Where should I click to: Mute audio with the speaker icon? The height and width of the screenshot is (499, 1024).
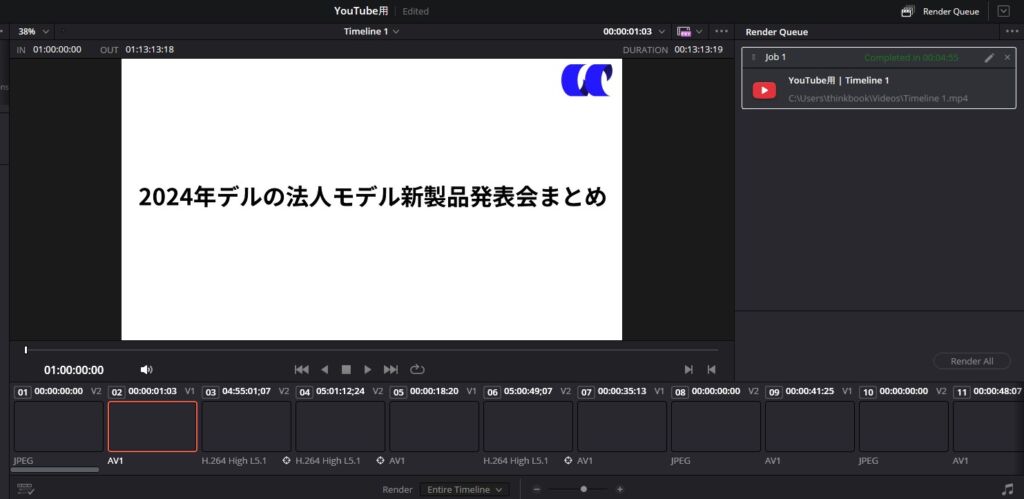click(146, 370)
